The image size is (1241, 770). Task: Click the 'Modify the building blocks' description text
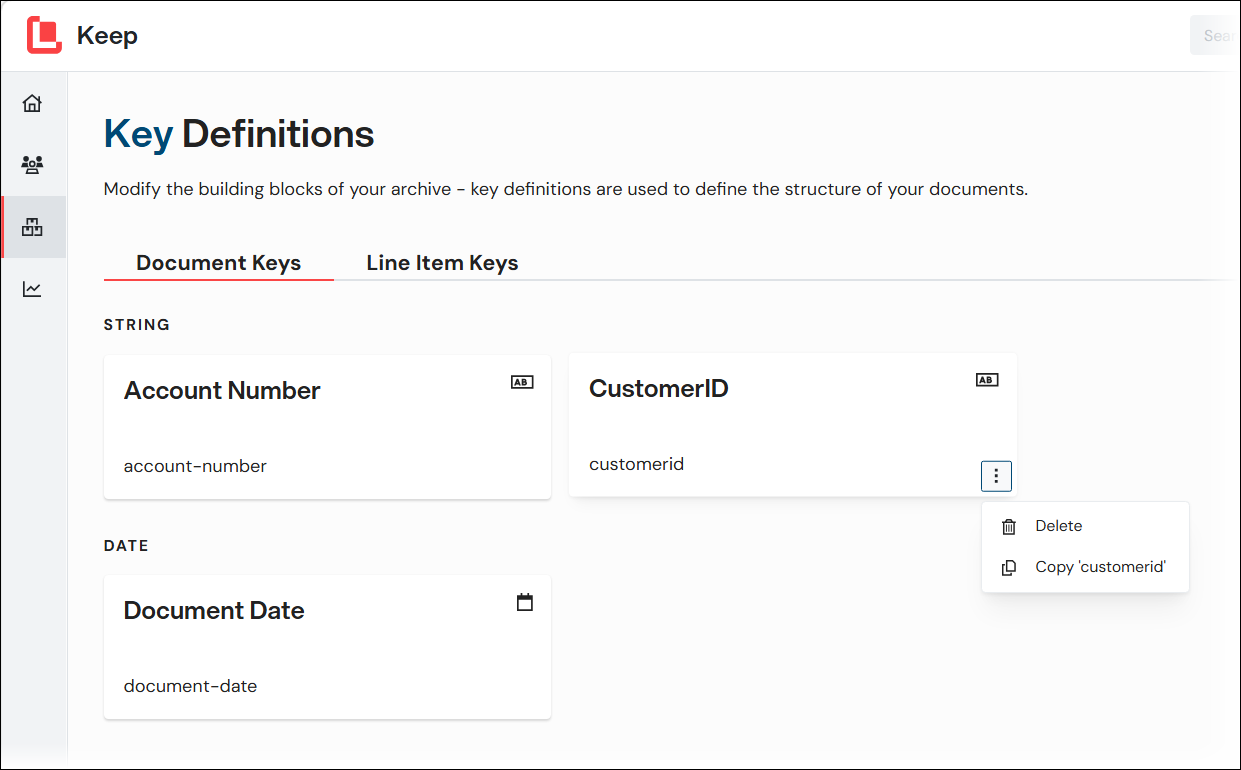coord(566,189)
